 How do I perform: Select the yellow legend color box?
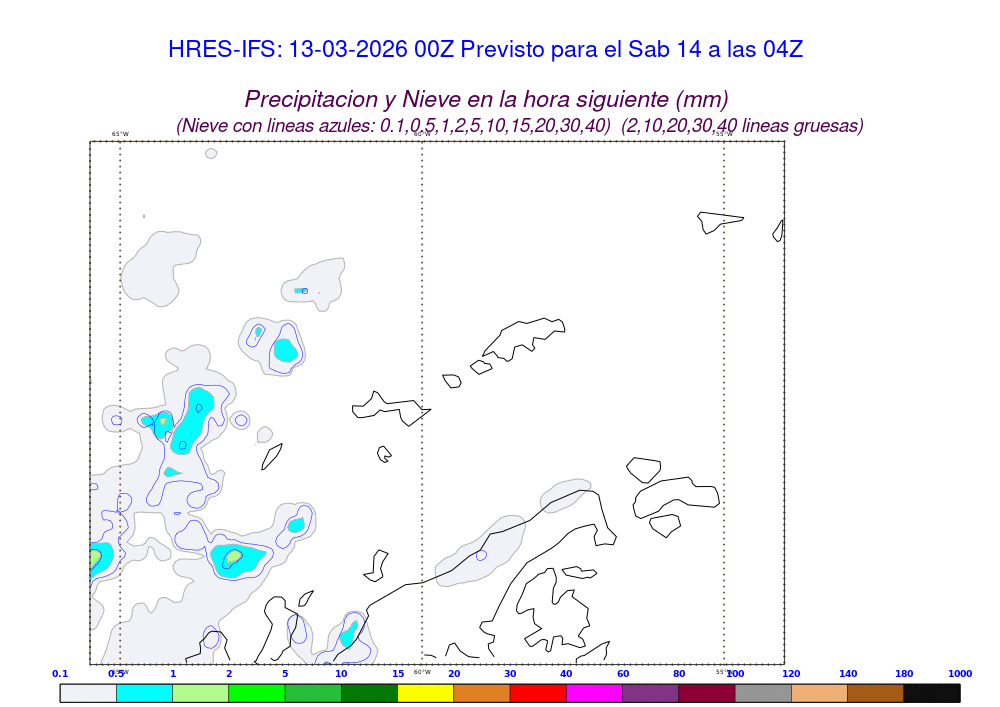[425, 692]
